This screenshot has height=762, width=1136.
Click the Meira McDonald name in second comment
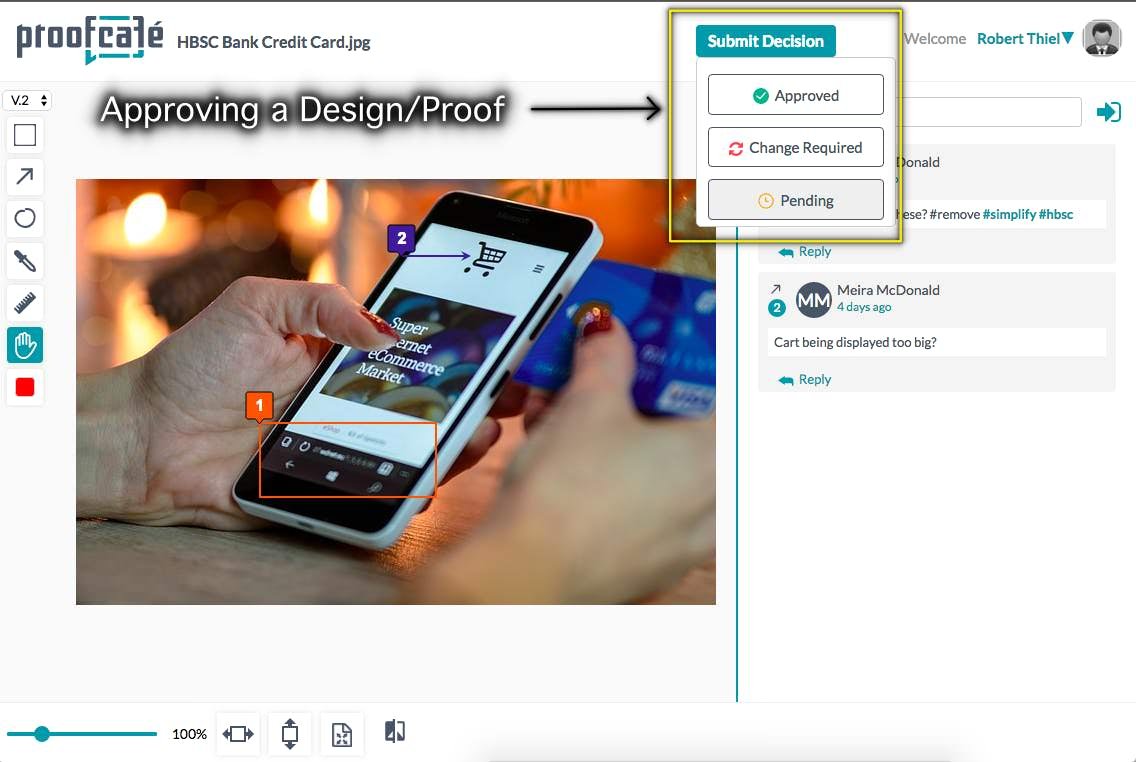(x=888, y=290)
